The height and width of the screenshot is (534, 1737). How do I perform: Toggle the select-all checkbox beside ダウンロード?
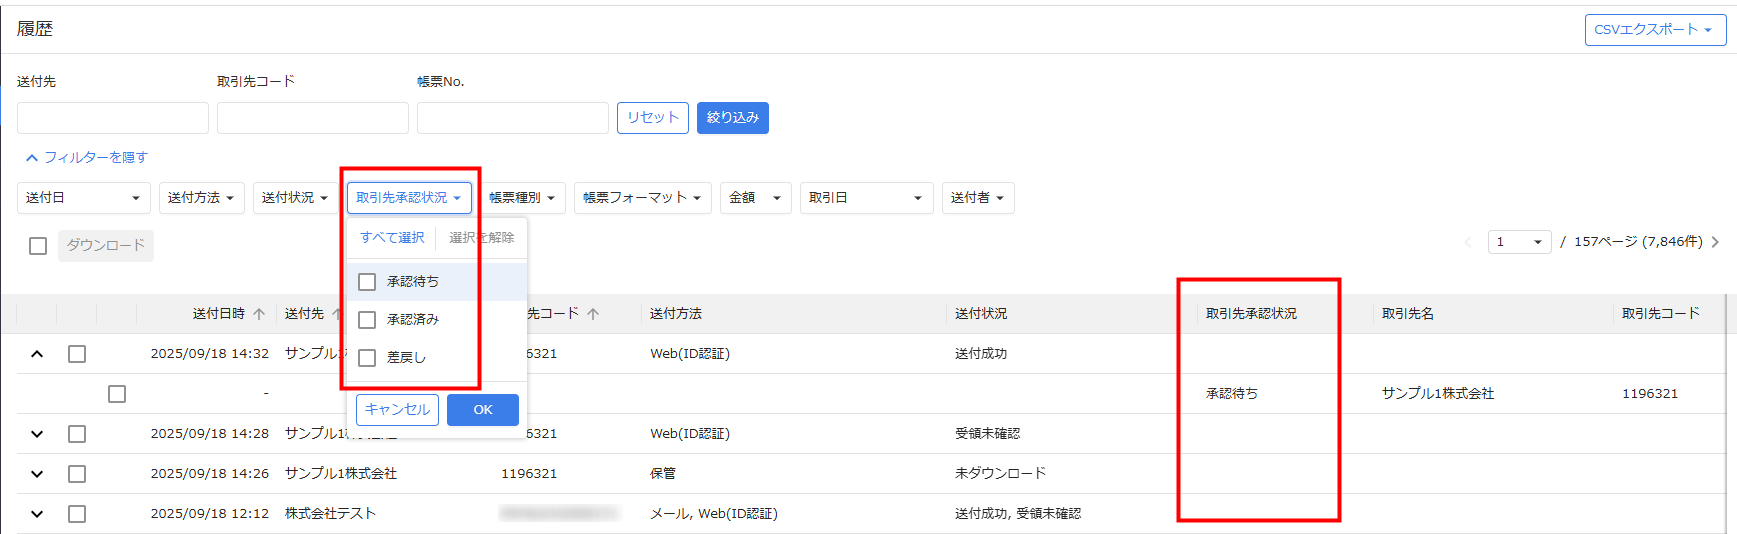pyautogui.click(x=38, y=246)
